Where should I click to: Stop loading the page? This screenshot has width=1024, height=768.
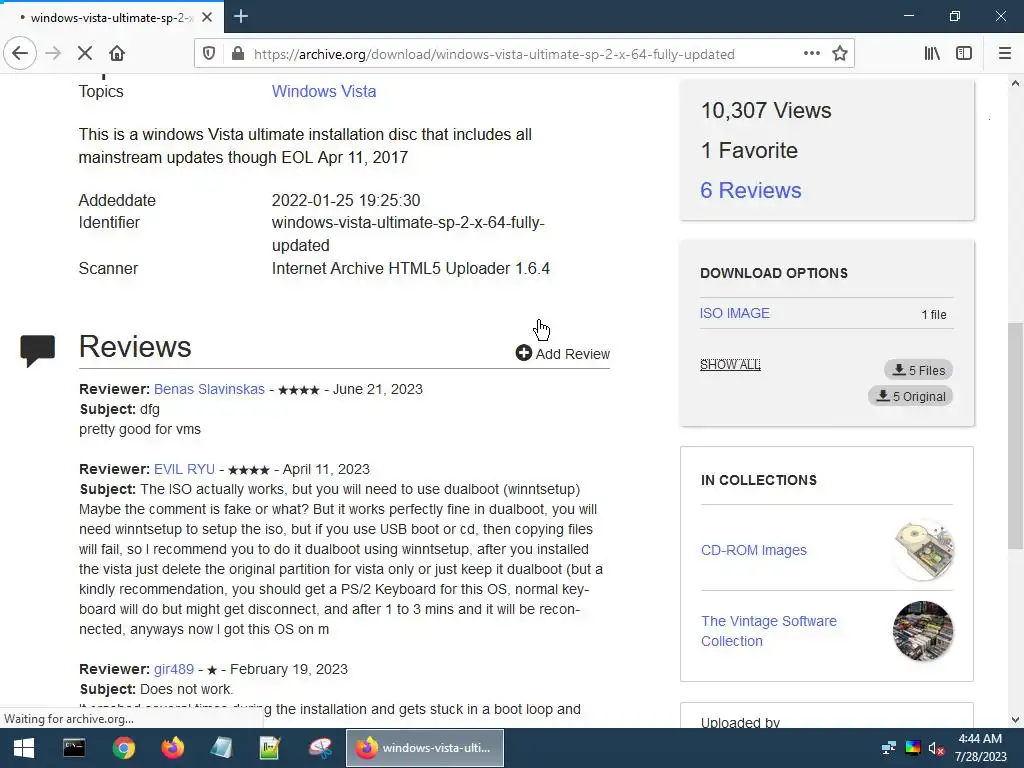[x=85, y=54]
